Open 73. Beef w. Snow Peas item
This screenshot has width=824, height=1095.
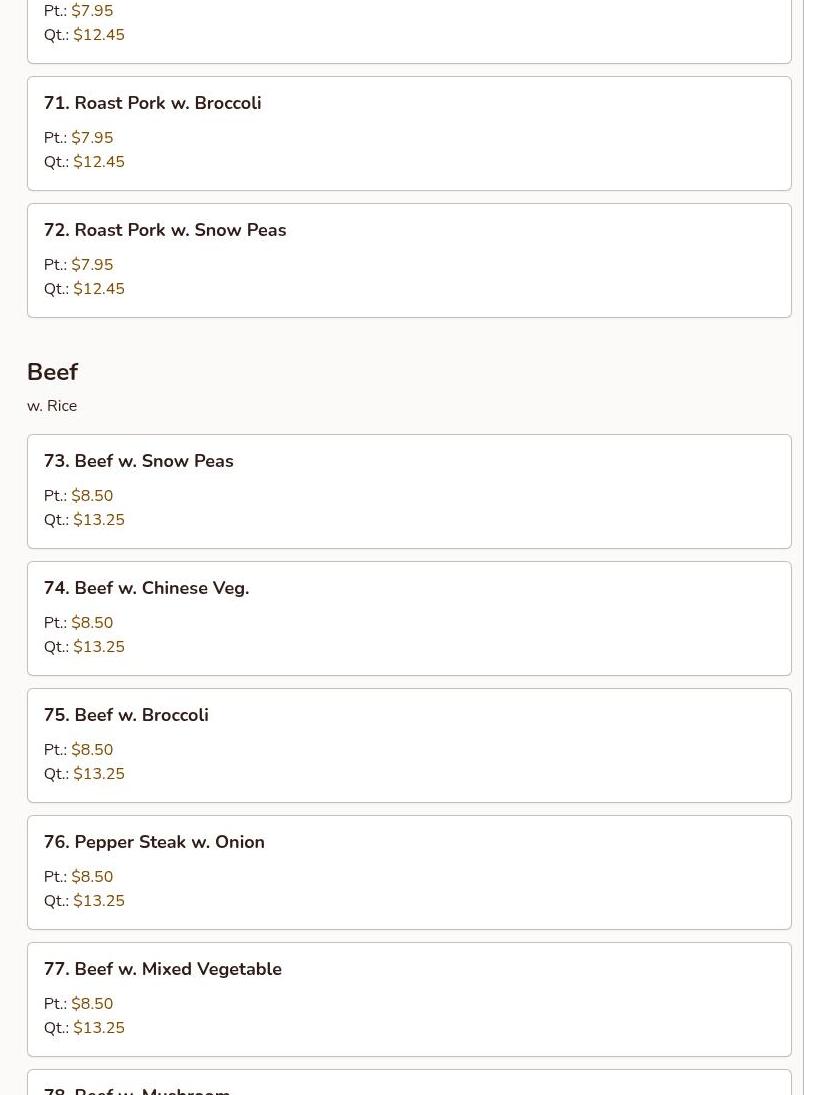(x=409, y=492)
